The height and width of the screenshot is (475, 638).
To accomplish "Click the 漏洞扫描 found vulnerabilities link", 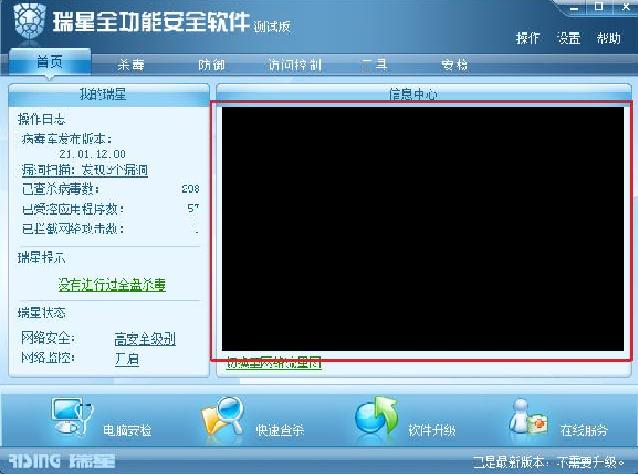I will (x=85, y=170).
